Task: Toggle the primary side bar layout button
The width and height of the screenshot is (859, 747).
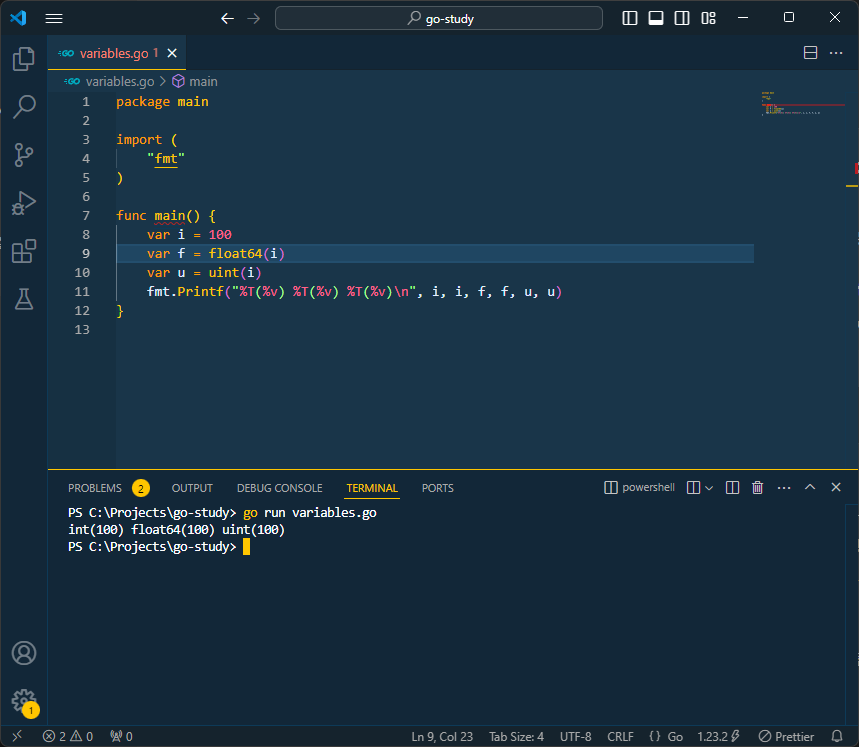Action: pos(630,18)
